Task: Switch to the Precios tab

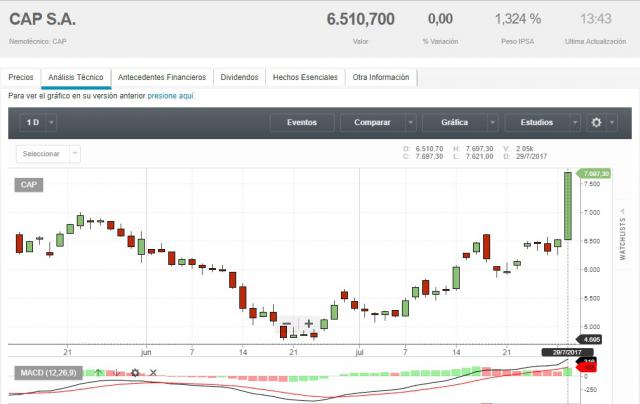Action: click(x=21, y=78)
